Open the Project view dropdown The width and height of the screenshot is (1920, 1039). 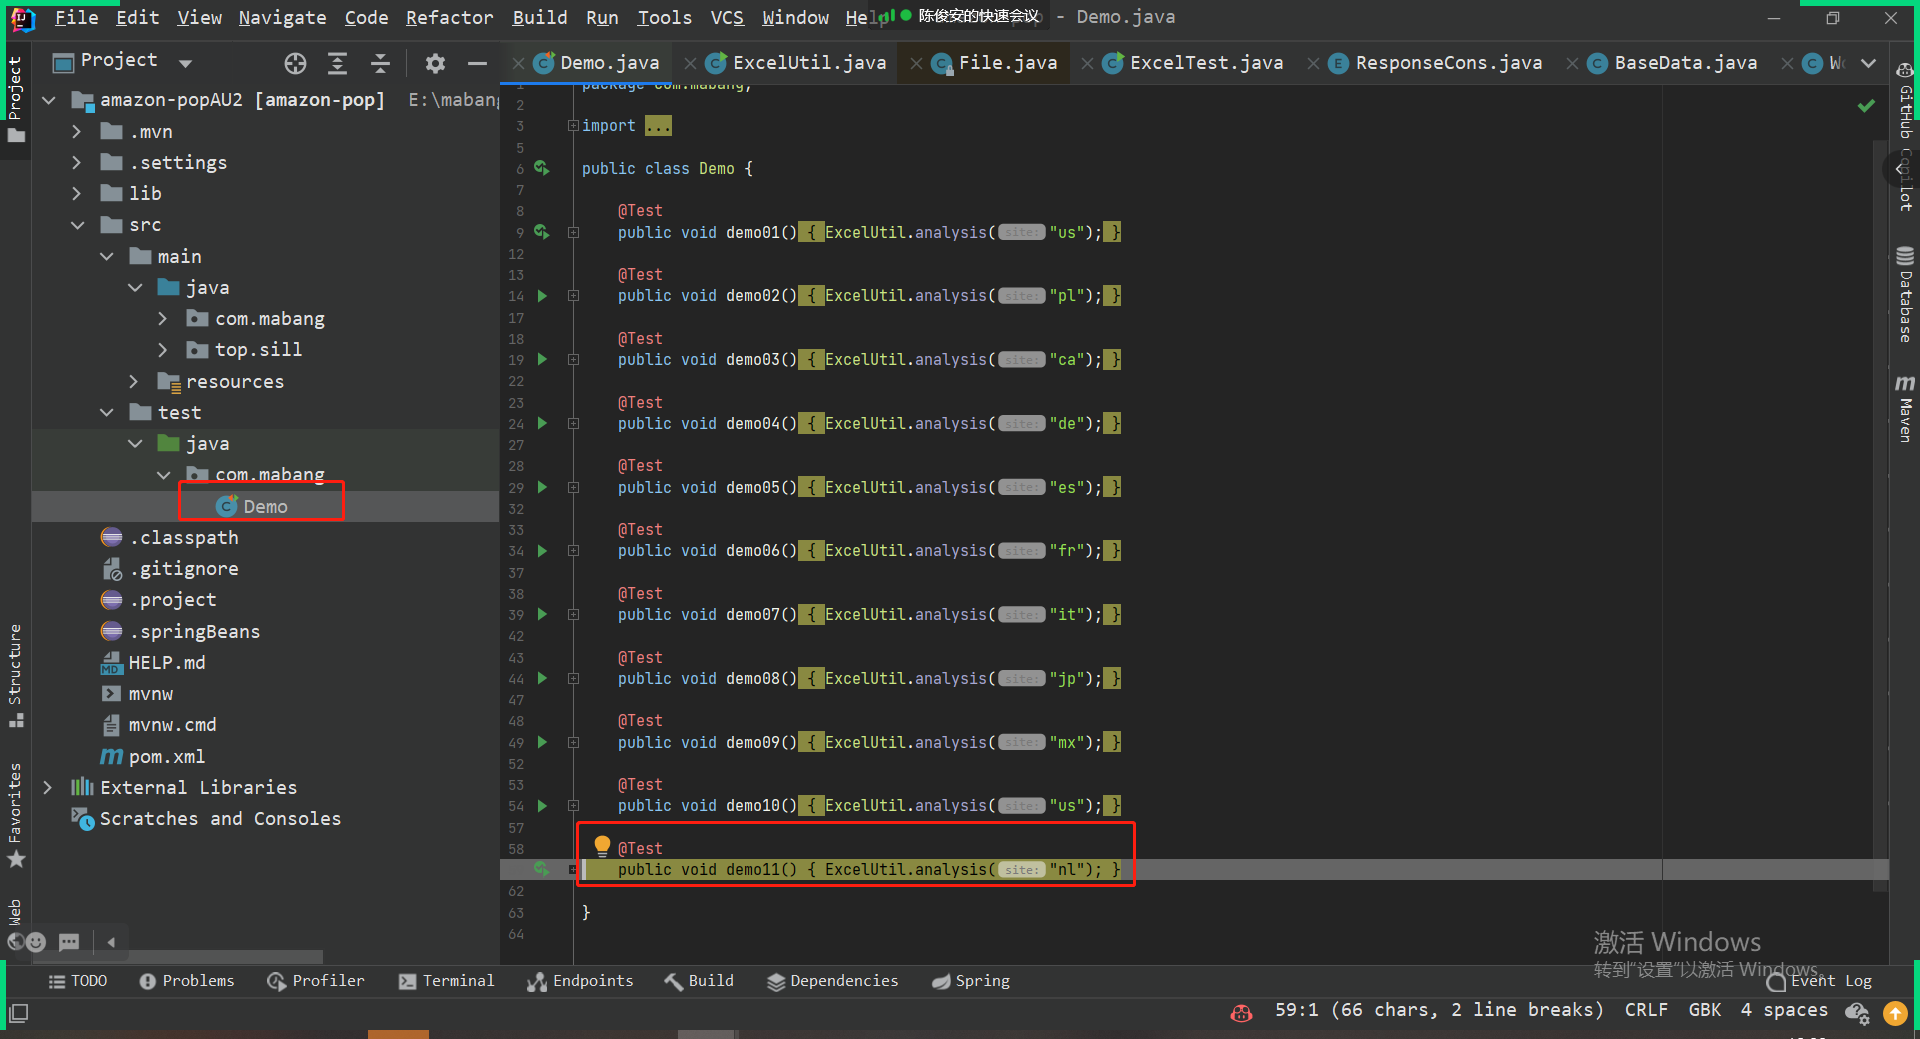[185, 63]
